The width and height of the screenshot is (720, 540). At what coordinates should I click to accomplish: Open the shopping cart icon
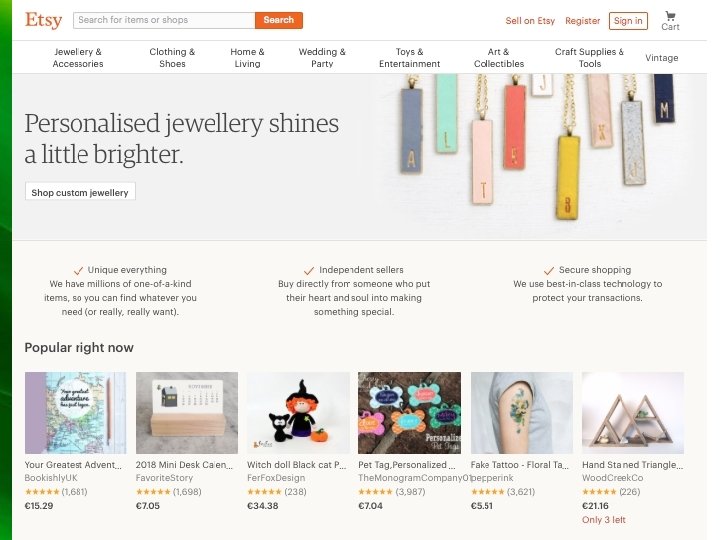pos(669,17)
